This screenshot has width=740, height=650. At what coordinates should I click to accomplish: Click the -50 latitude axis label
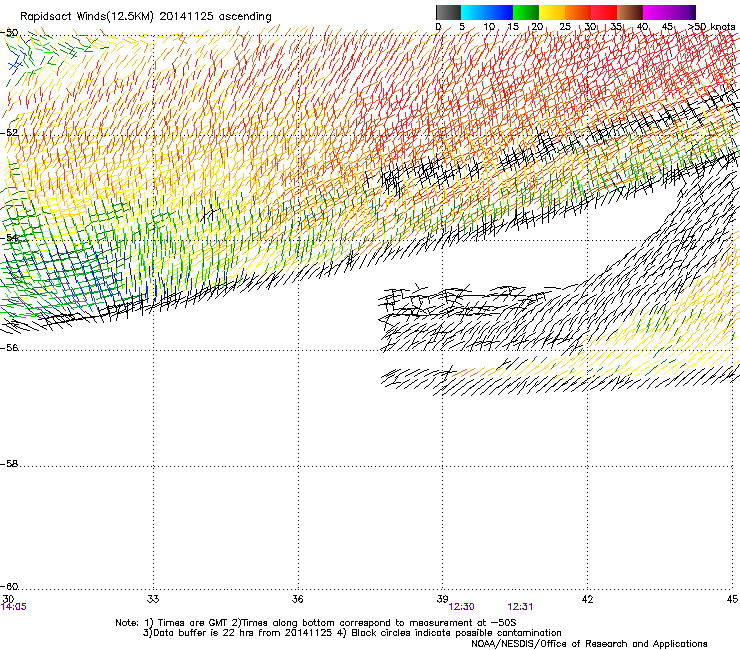click(x=9, y=33)
